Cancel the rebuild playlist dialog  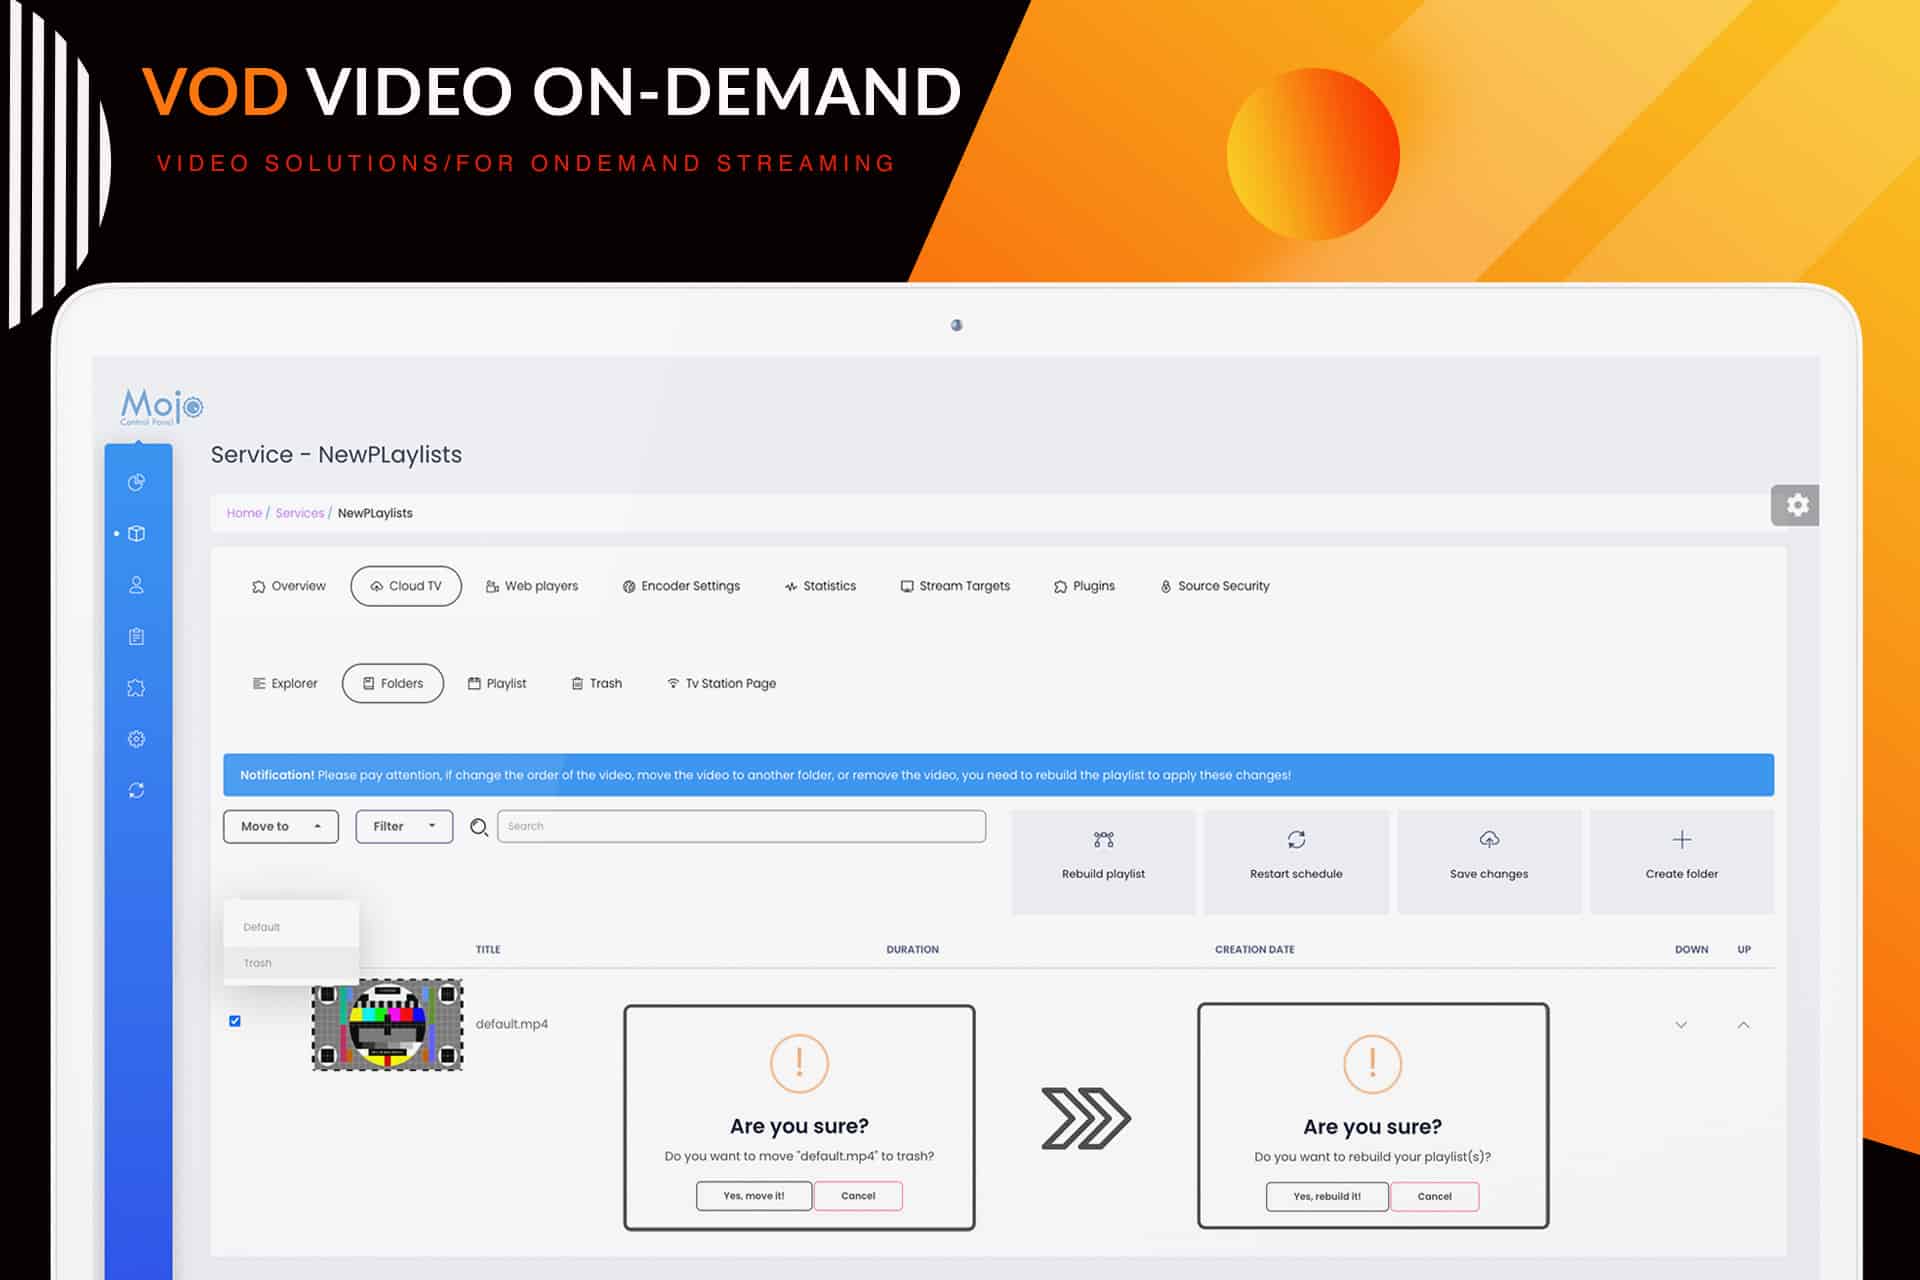(1434, 1197)
